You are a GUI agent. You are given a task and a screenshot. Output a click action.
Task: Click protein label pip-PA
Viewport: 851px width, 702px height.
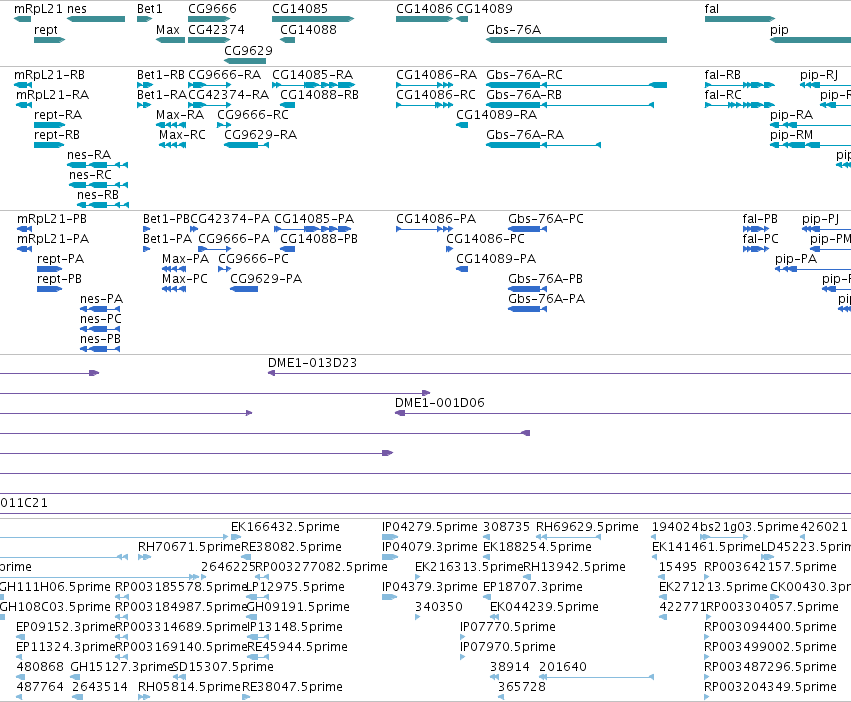point(796,259)
